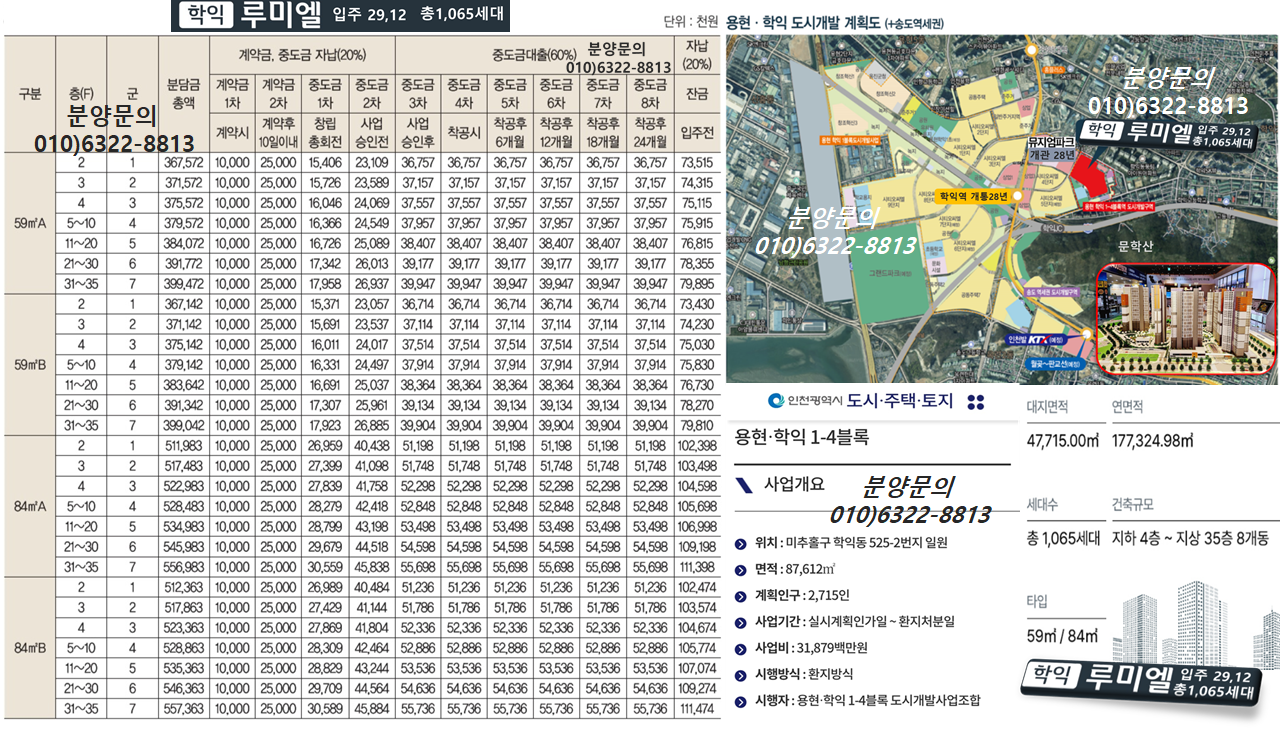Click the 단위 : 천원 unit note
1281x732 pixels.
tap(690, 22)
